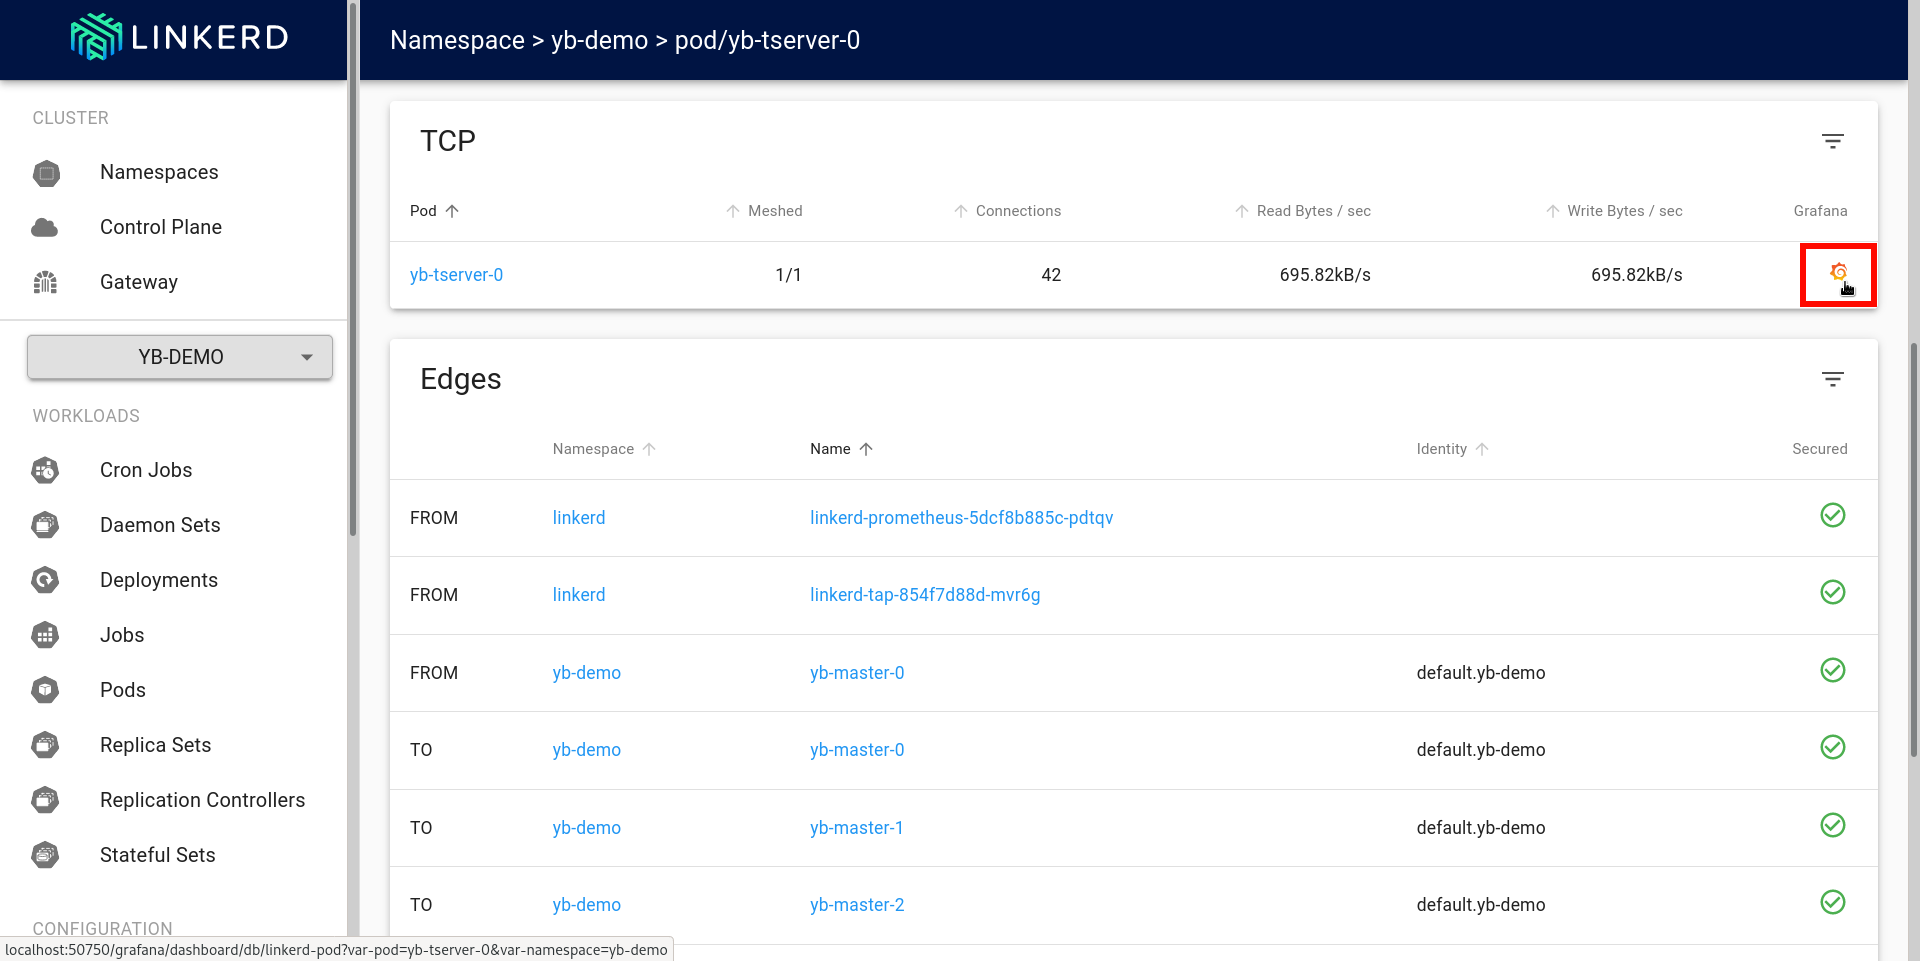Open the TCP table filter icon
Screen dimensions: 1920x961
(x=1832, y=141)
